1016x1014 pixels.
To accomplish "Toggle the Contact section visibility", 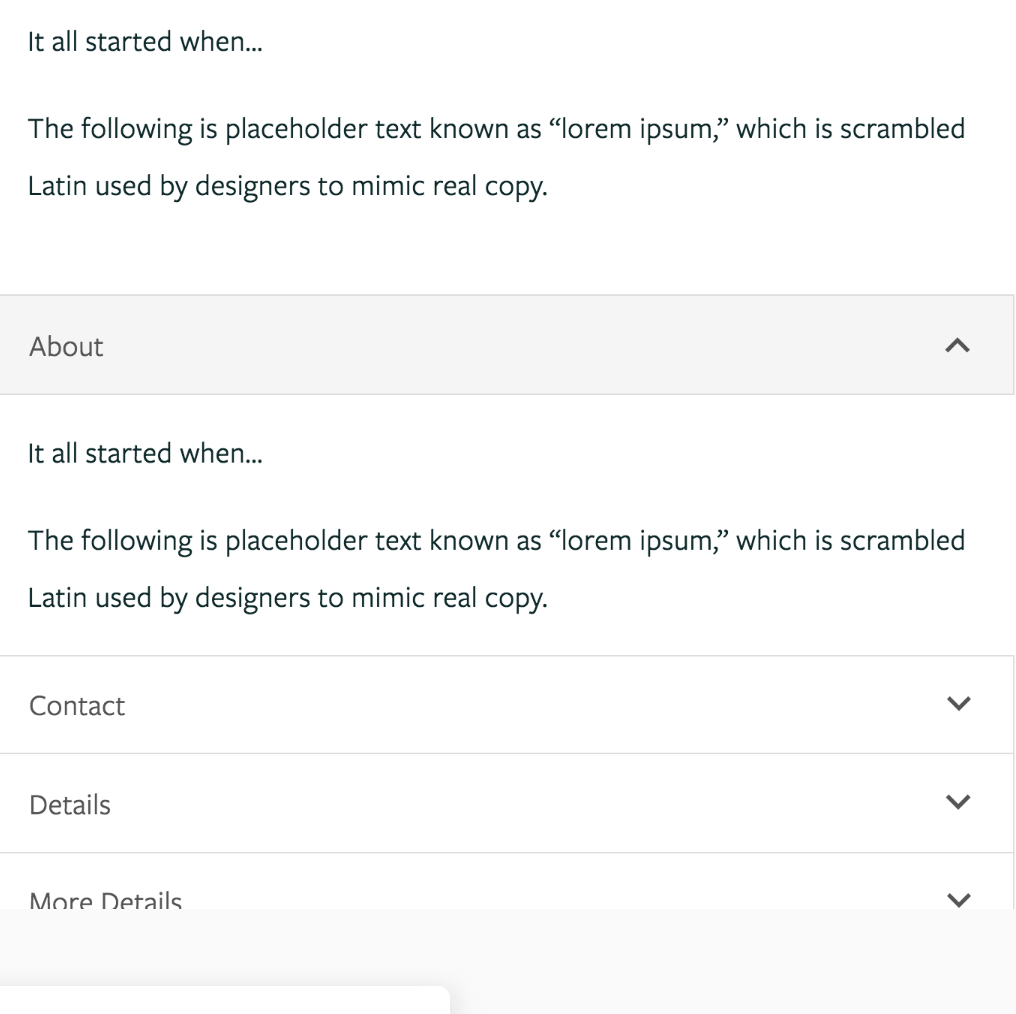I will (500, 704).
